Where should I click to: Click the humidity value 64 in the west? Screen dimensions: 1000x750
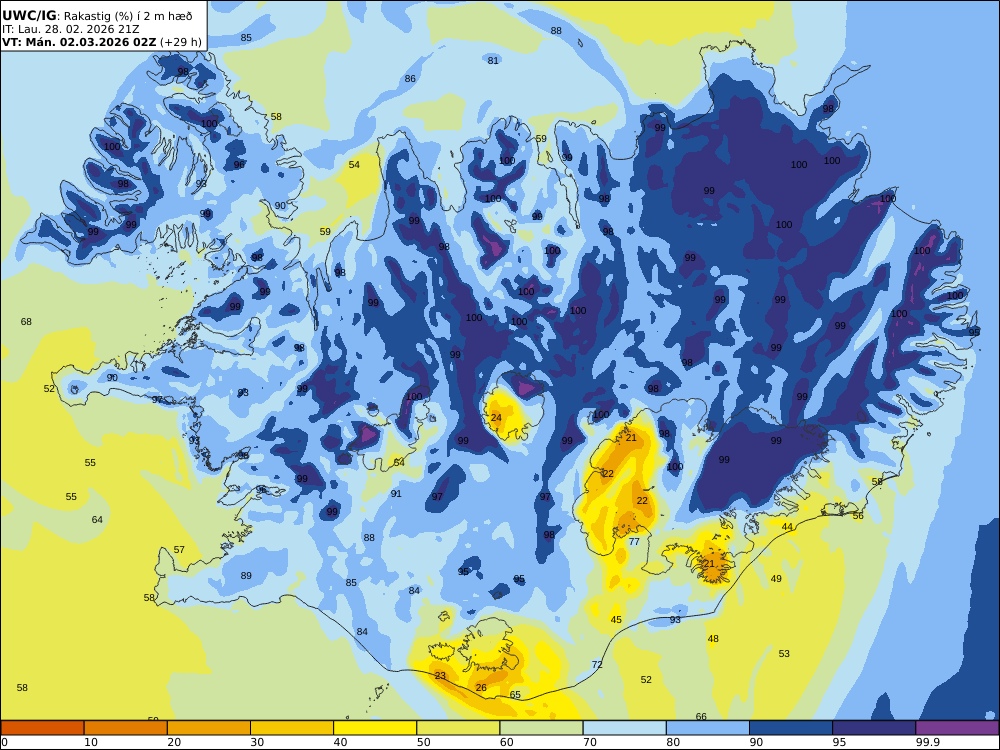pos(97,520)
